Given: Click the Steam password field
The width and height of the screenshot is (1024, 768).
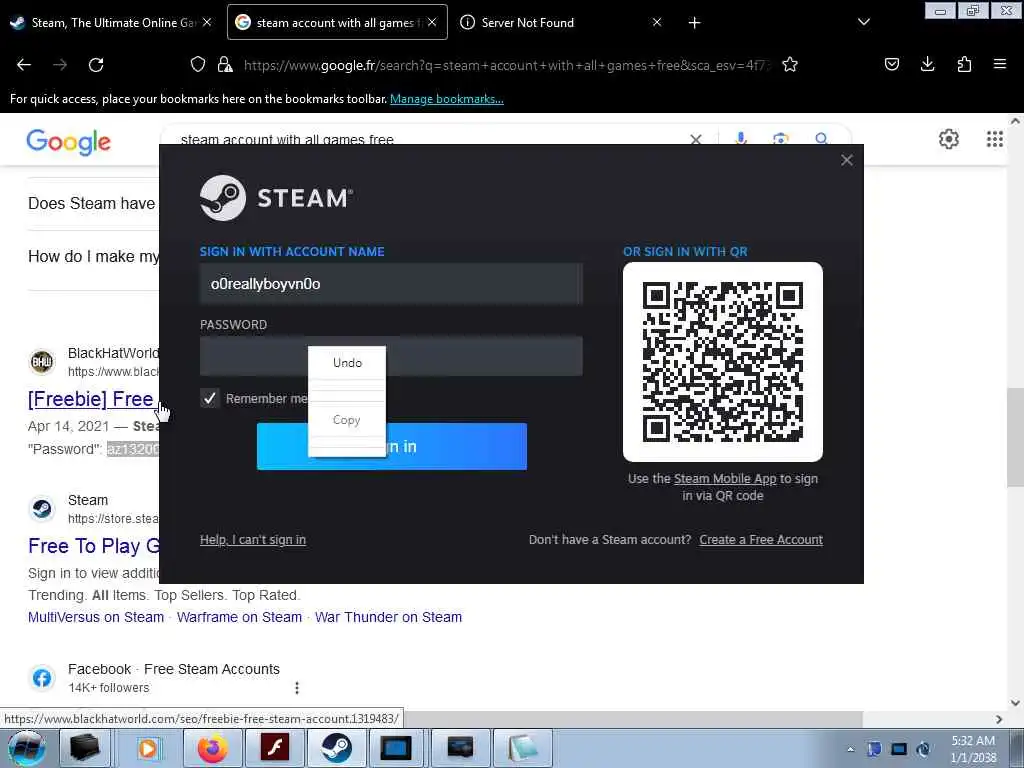Looking at the screenshot, I should (x=391, y=356).
